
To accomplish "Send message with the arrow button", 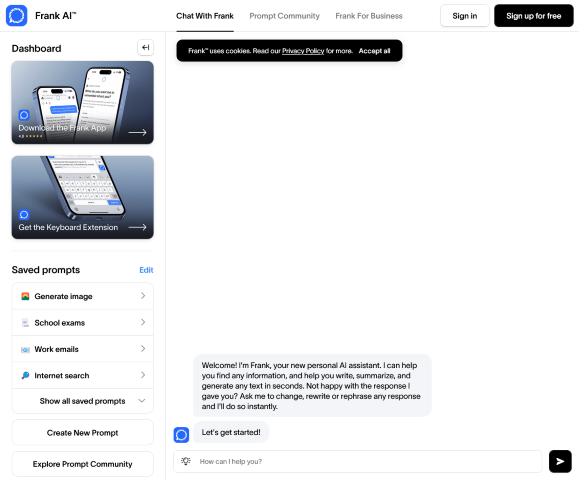I will point(560,461).
